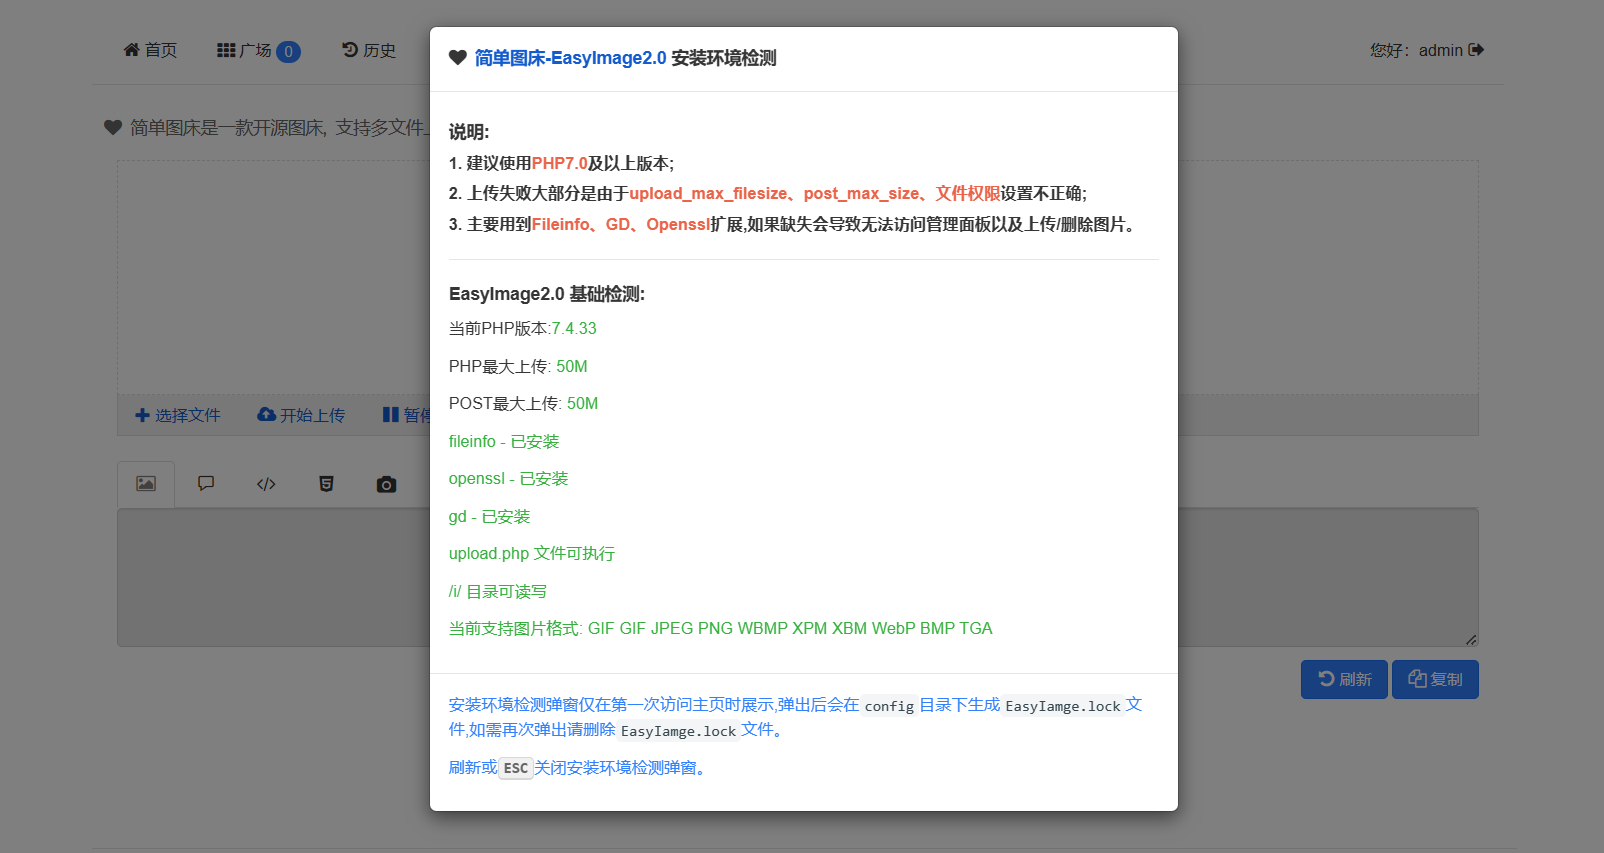This screenshot has height=853, width=1604.
Task: Click the home icon for 首页
Action: point(131,50)
